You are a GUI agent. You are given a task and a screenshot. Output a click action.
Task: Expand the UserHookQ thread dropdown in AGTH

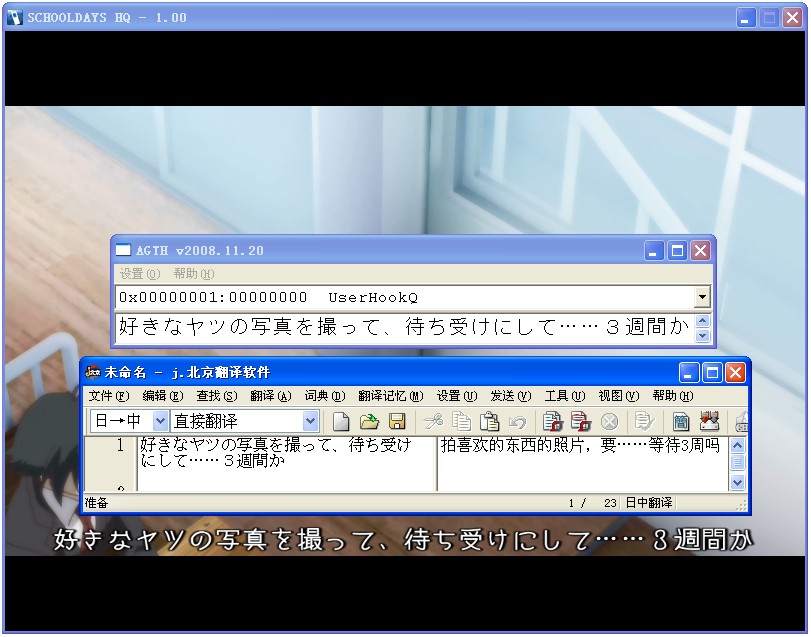point(702,297)
